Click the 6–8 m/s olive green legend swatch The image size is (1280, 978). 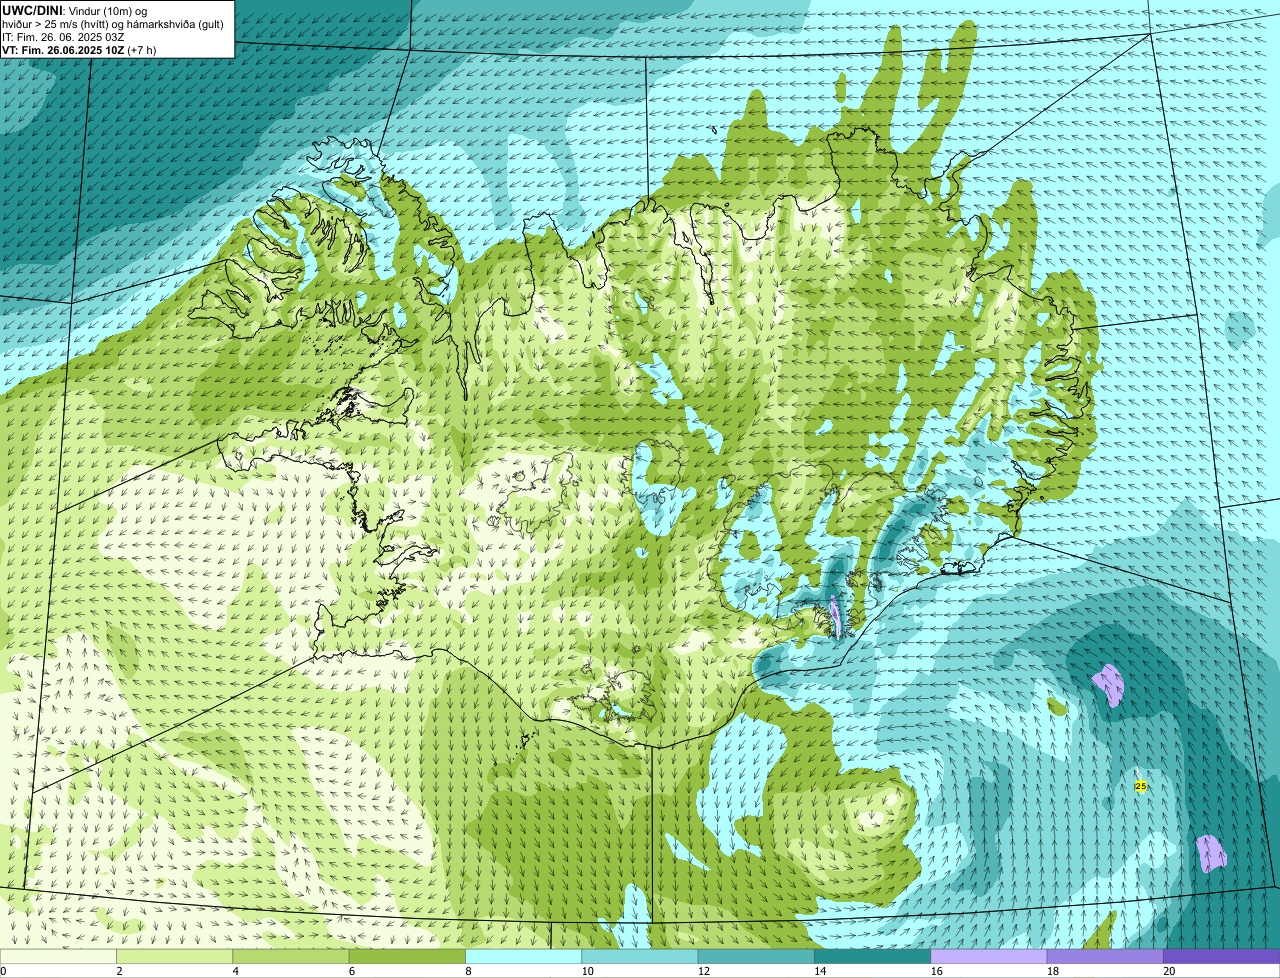pos(408,956)
